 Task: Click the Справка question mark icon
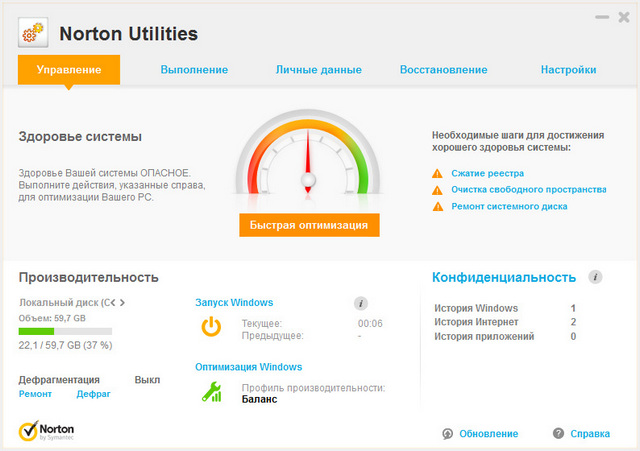559,433
